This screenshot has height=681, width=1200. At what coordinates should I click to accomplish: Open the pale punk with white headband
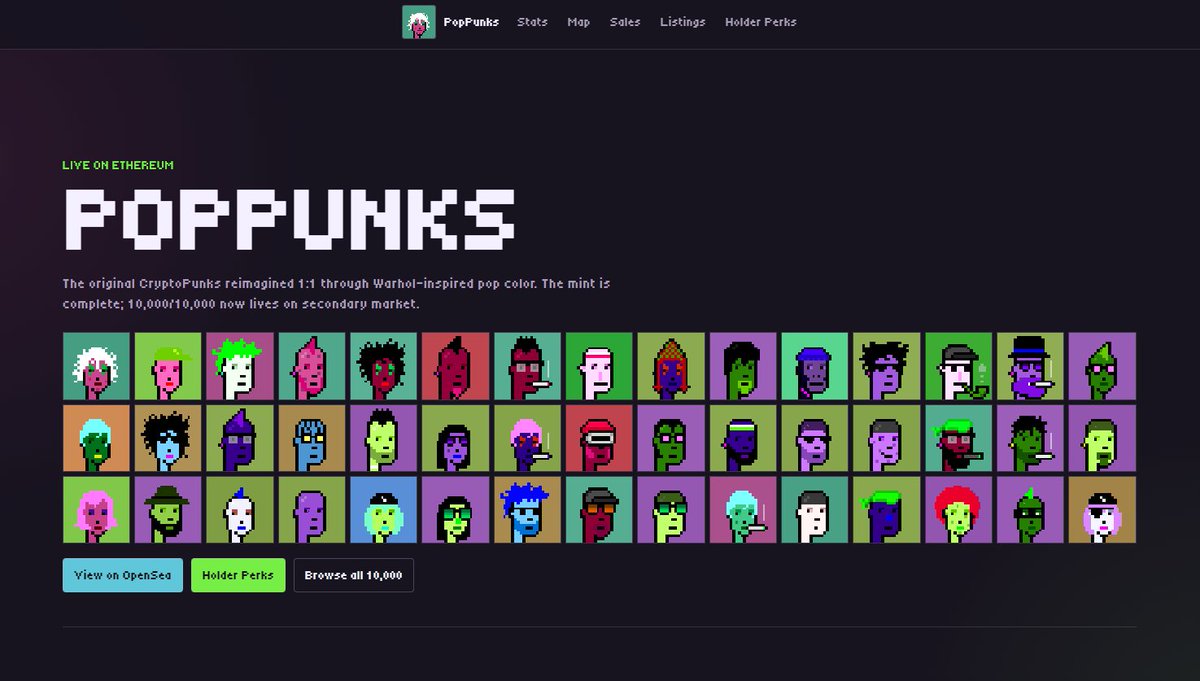(599, 366)
